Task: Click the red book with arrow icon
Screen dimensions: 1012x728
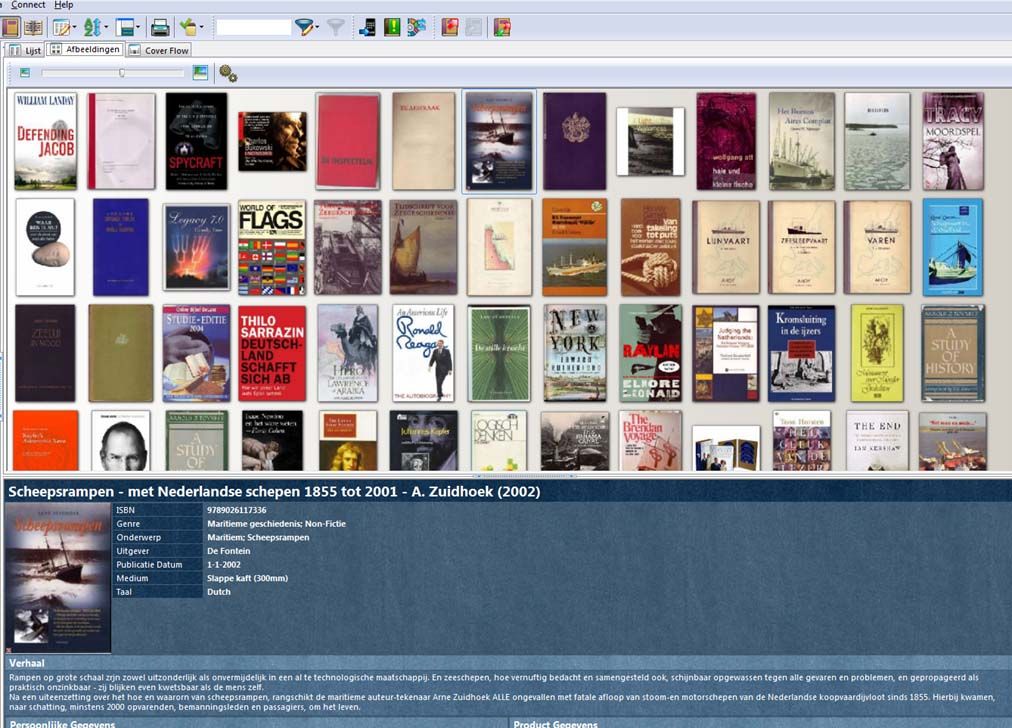Action: click(450, 27)
